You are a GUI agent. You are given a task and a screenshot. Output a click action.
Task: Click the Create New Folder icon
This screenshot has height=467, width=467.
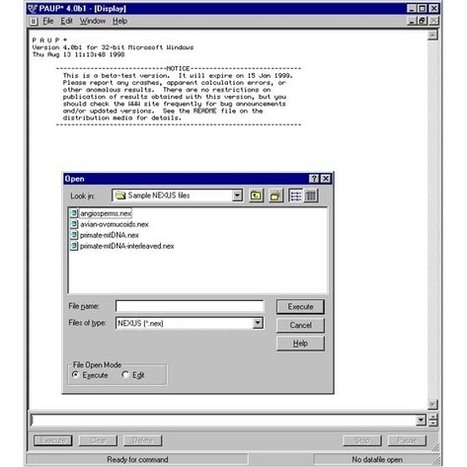[x=275, y=196]
